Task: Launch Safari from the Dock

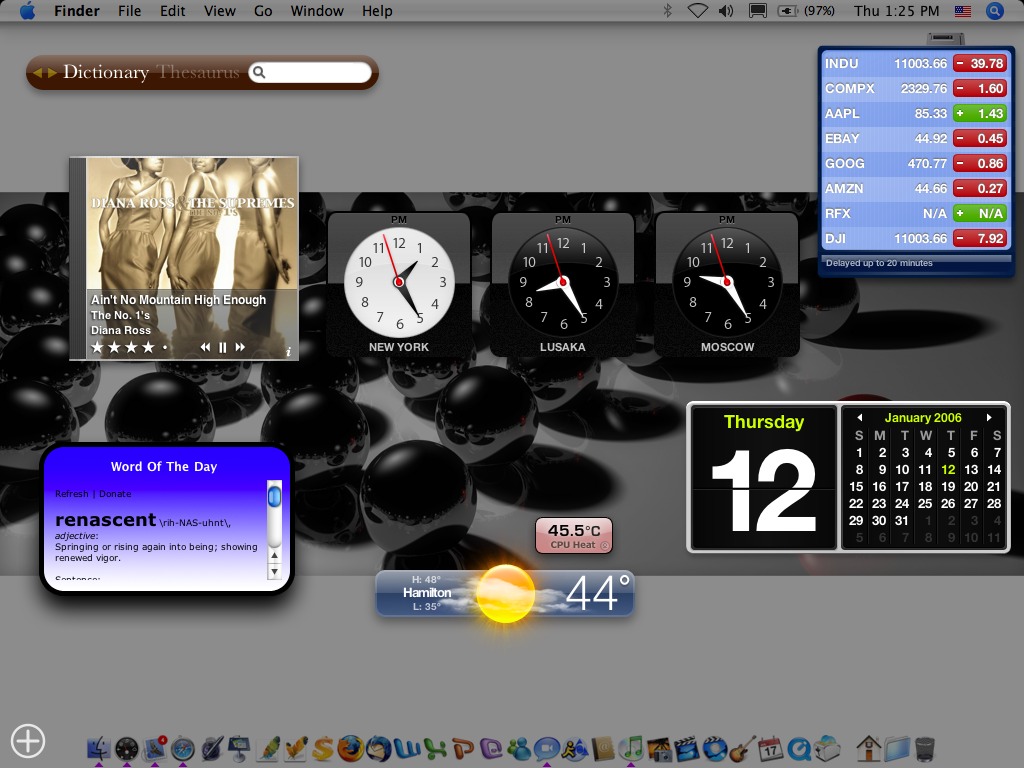Action: coord(183,748)
